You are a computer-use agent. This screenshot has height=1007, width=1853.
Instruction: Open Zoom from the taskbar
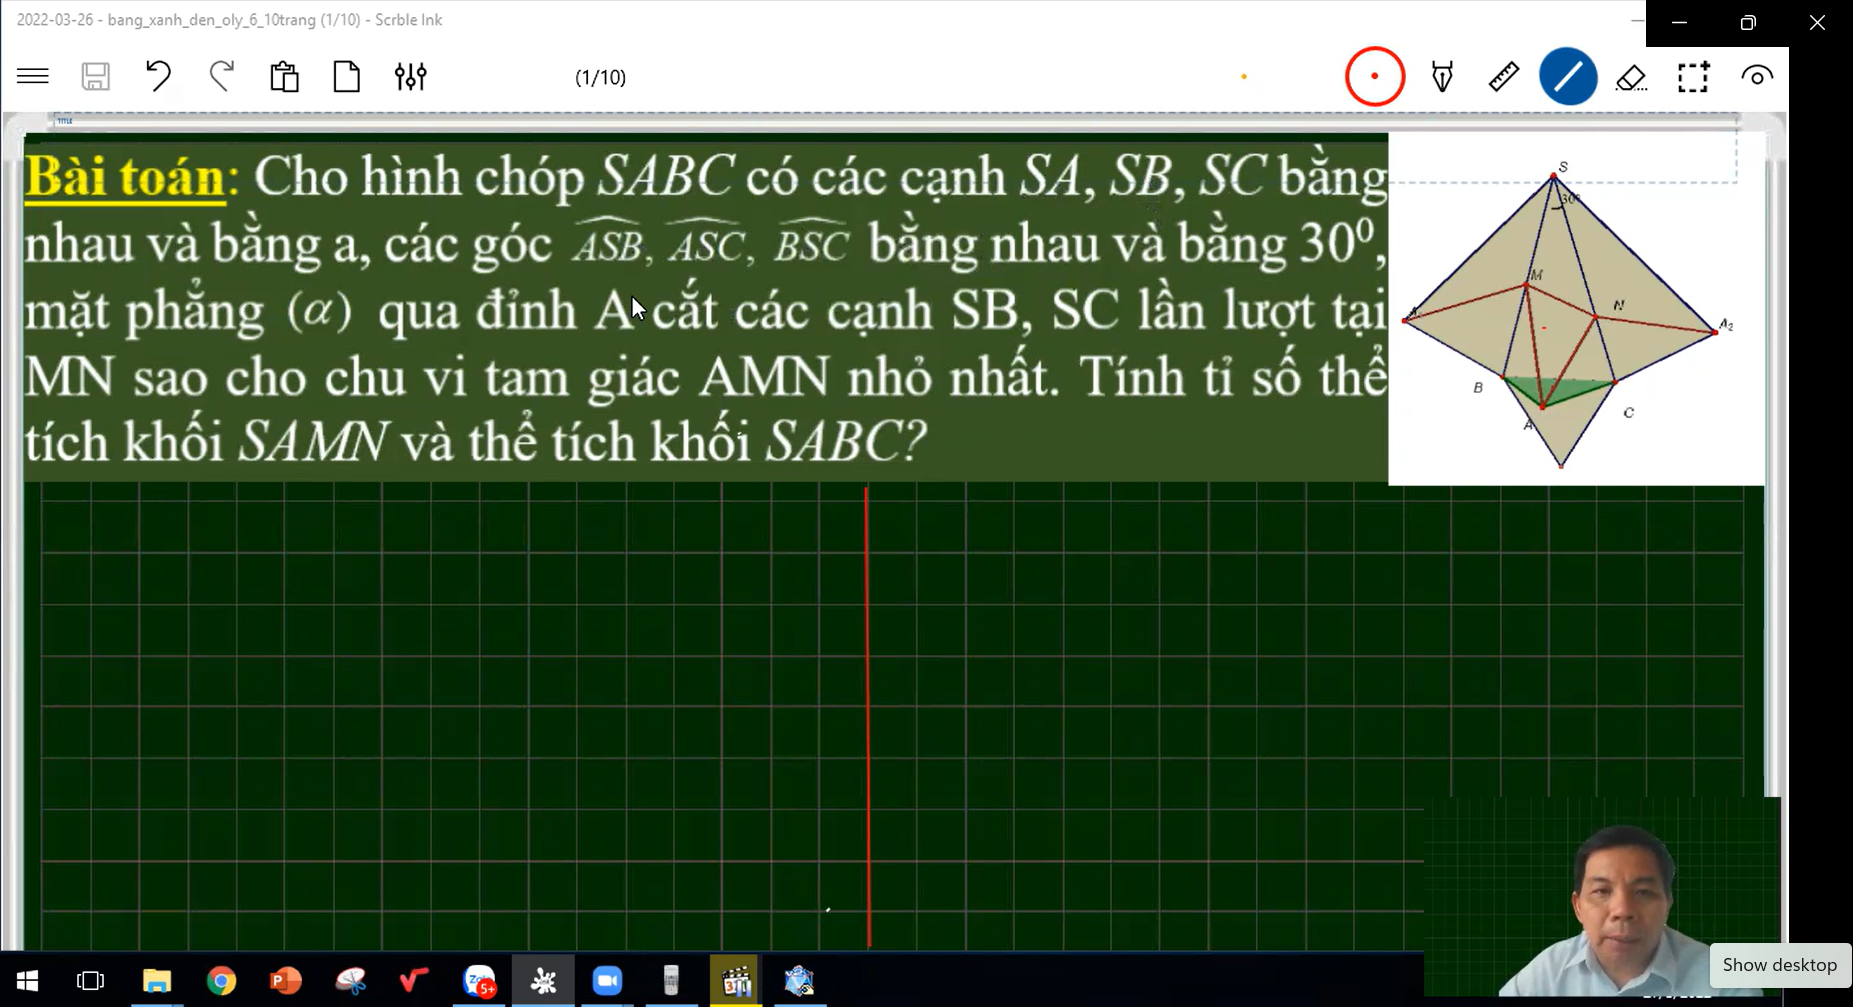click(607, 981)
